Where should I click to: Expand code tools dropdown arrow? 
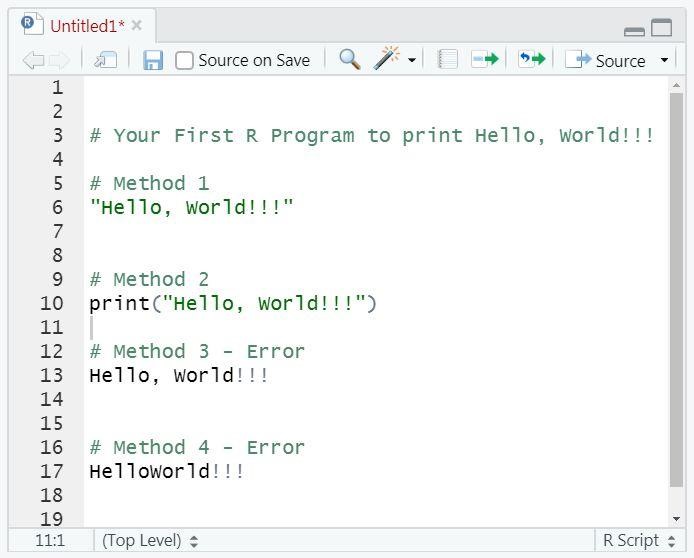click(412, 60)
